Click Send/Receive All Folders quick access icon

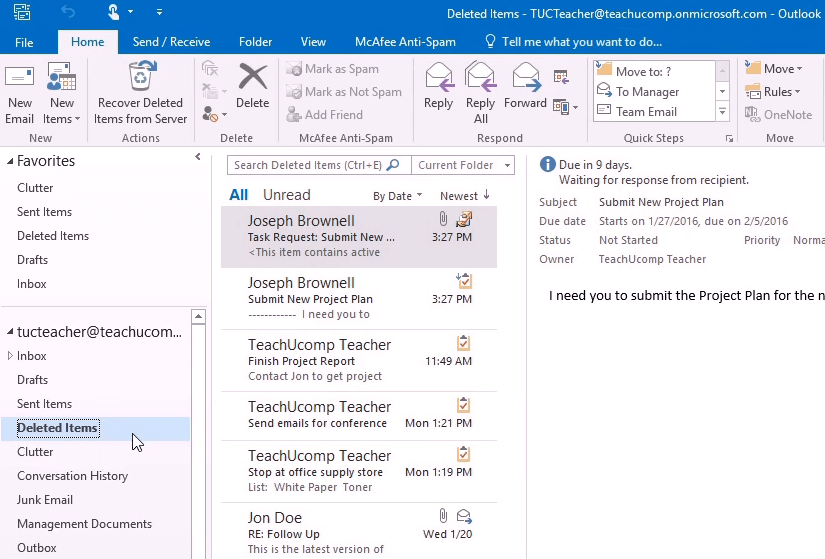point(22,12)
